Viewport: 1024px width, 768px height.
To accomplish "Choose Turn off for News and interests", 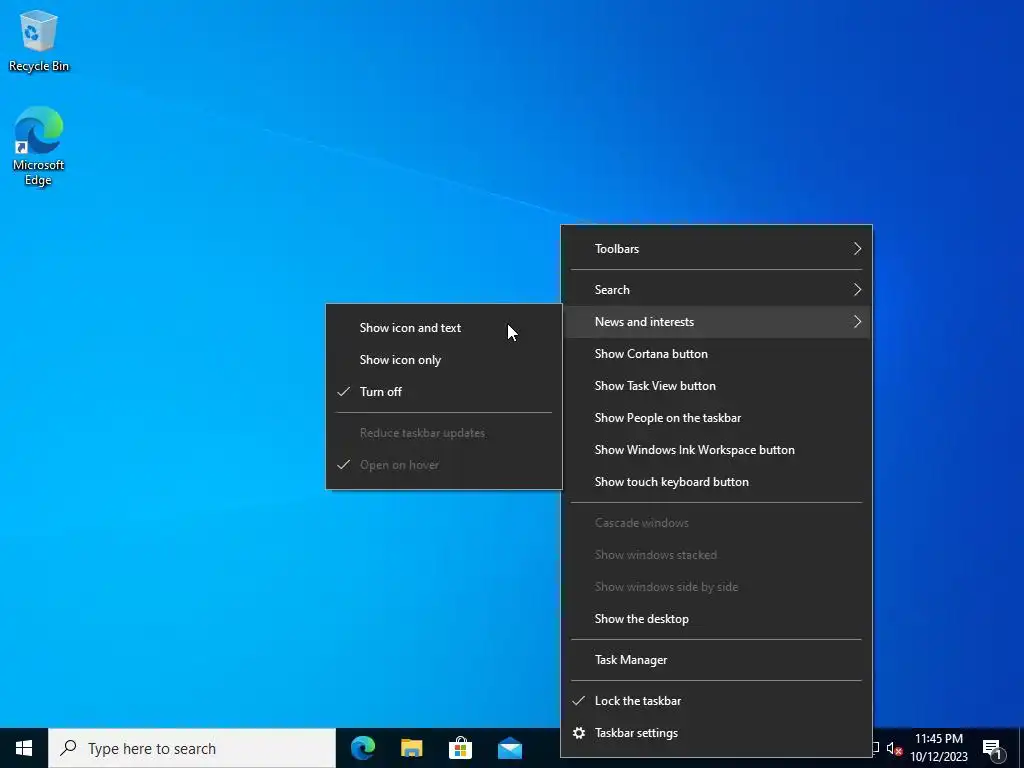I will [x=444, y=392].
